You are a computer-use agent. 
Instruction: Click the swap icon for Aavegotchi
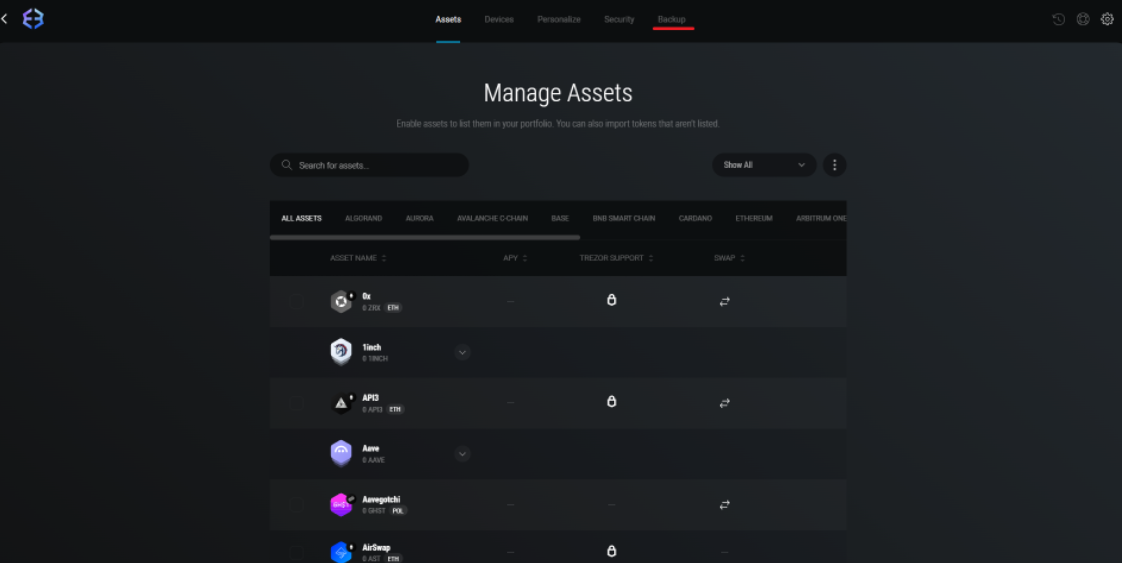724,505
